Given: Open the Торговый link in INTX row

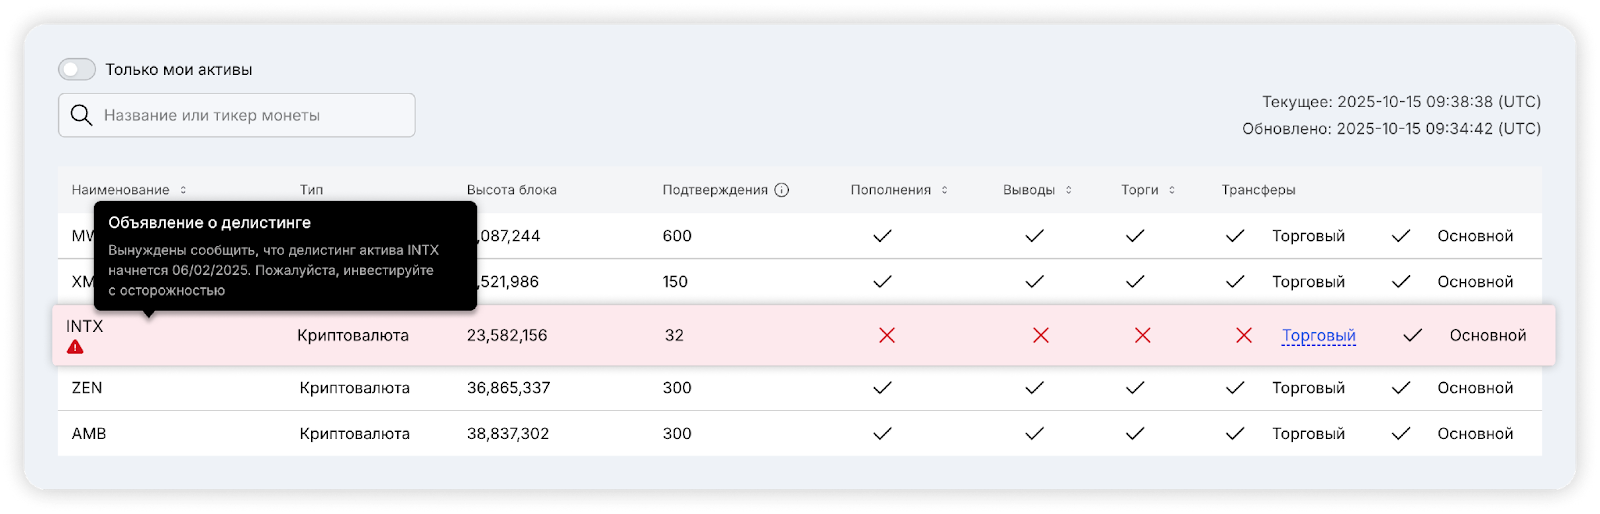Looking at the screenshot, I should coord(1318,336).
